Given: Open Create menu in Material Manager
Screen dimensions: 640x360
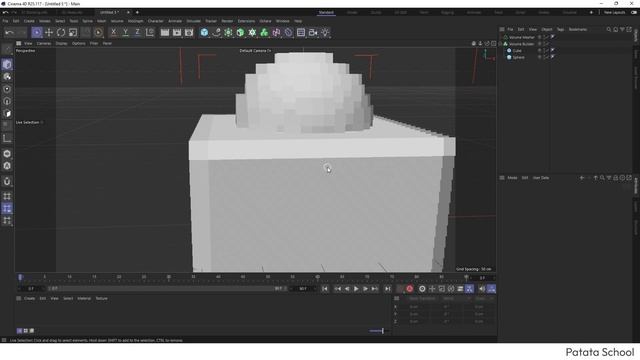Looking at the screenshot, I should [29, 298].
